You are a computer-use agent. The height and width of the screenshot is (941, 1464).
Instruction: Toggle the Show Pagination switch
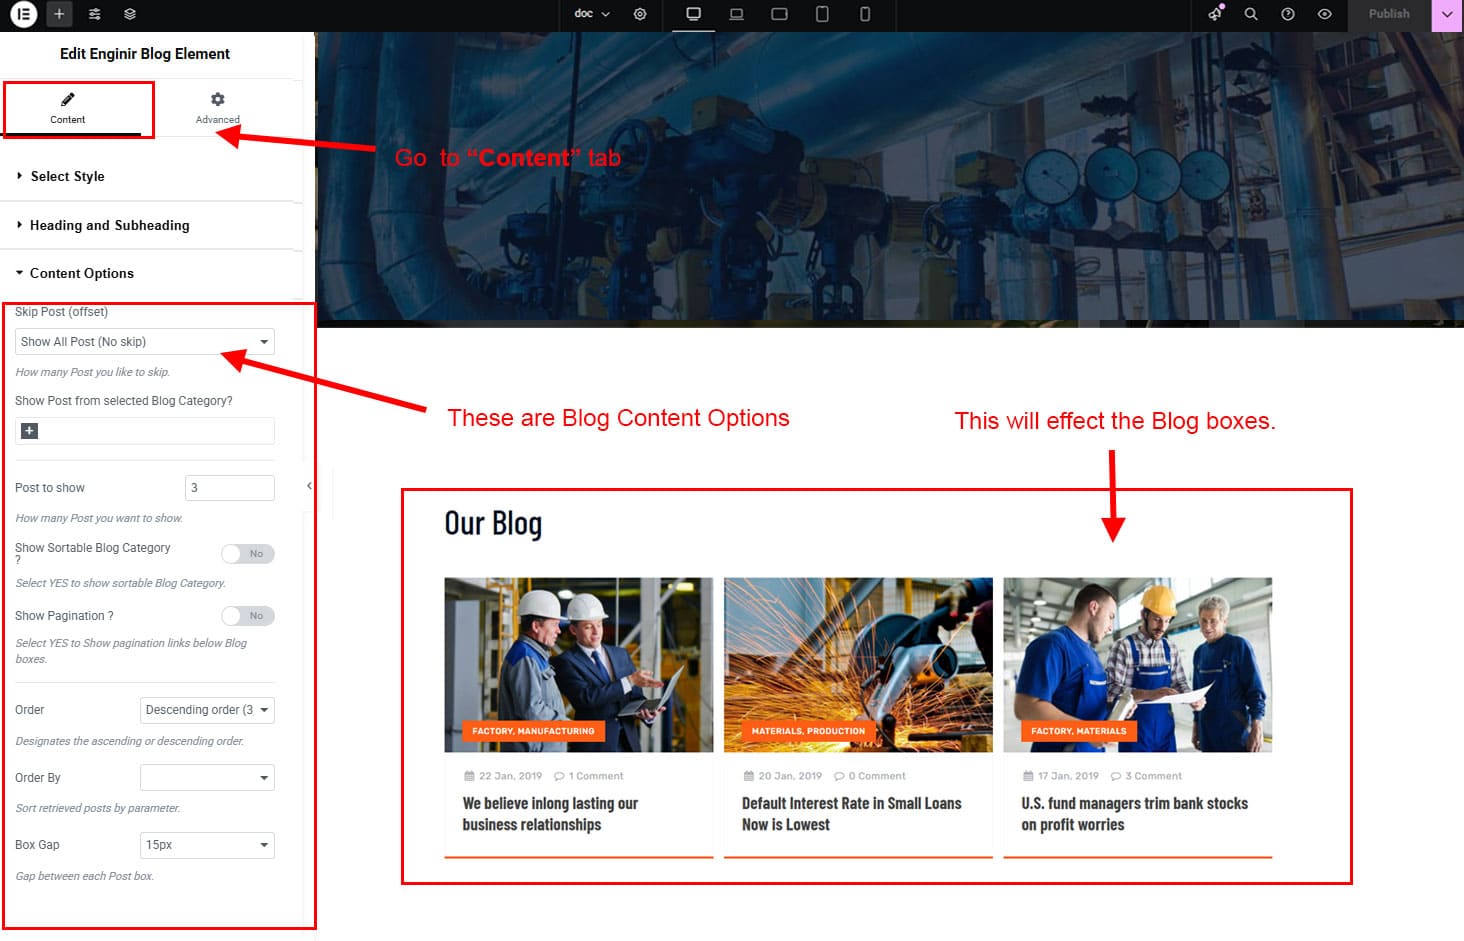click(248, 616)
